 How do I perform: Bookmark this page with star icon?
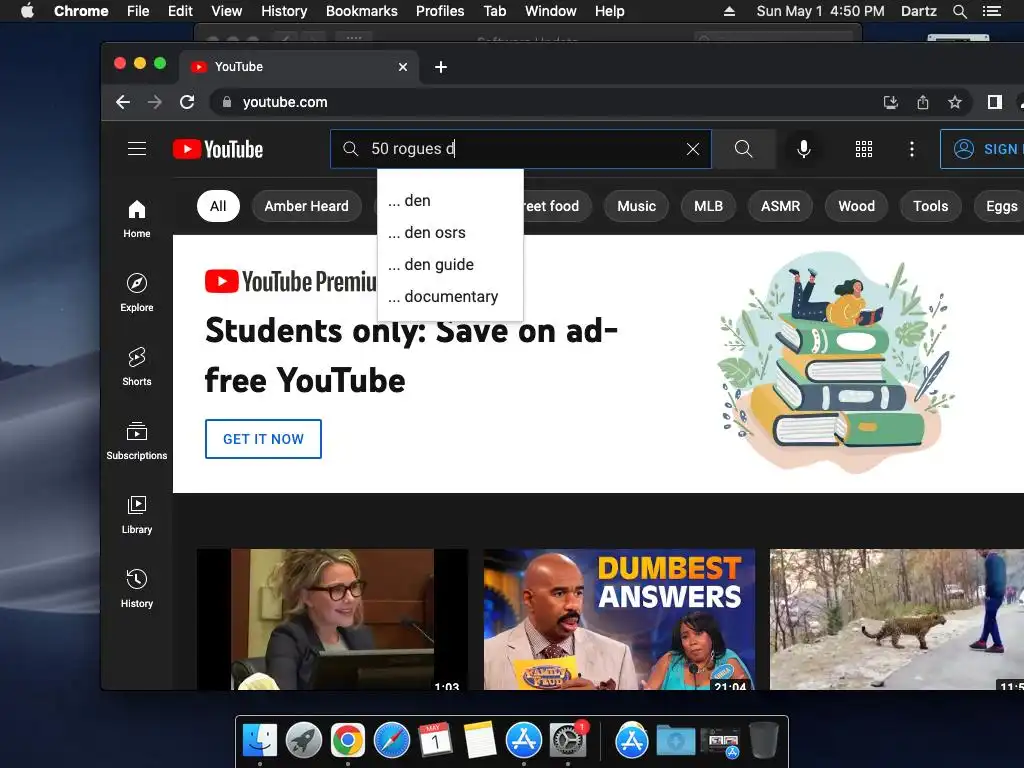pyautogui.click(x=955, y=102)
